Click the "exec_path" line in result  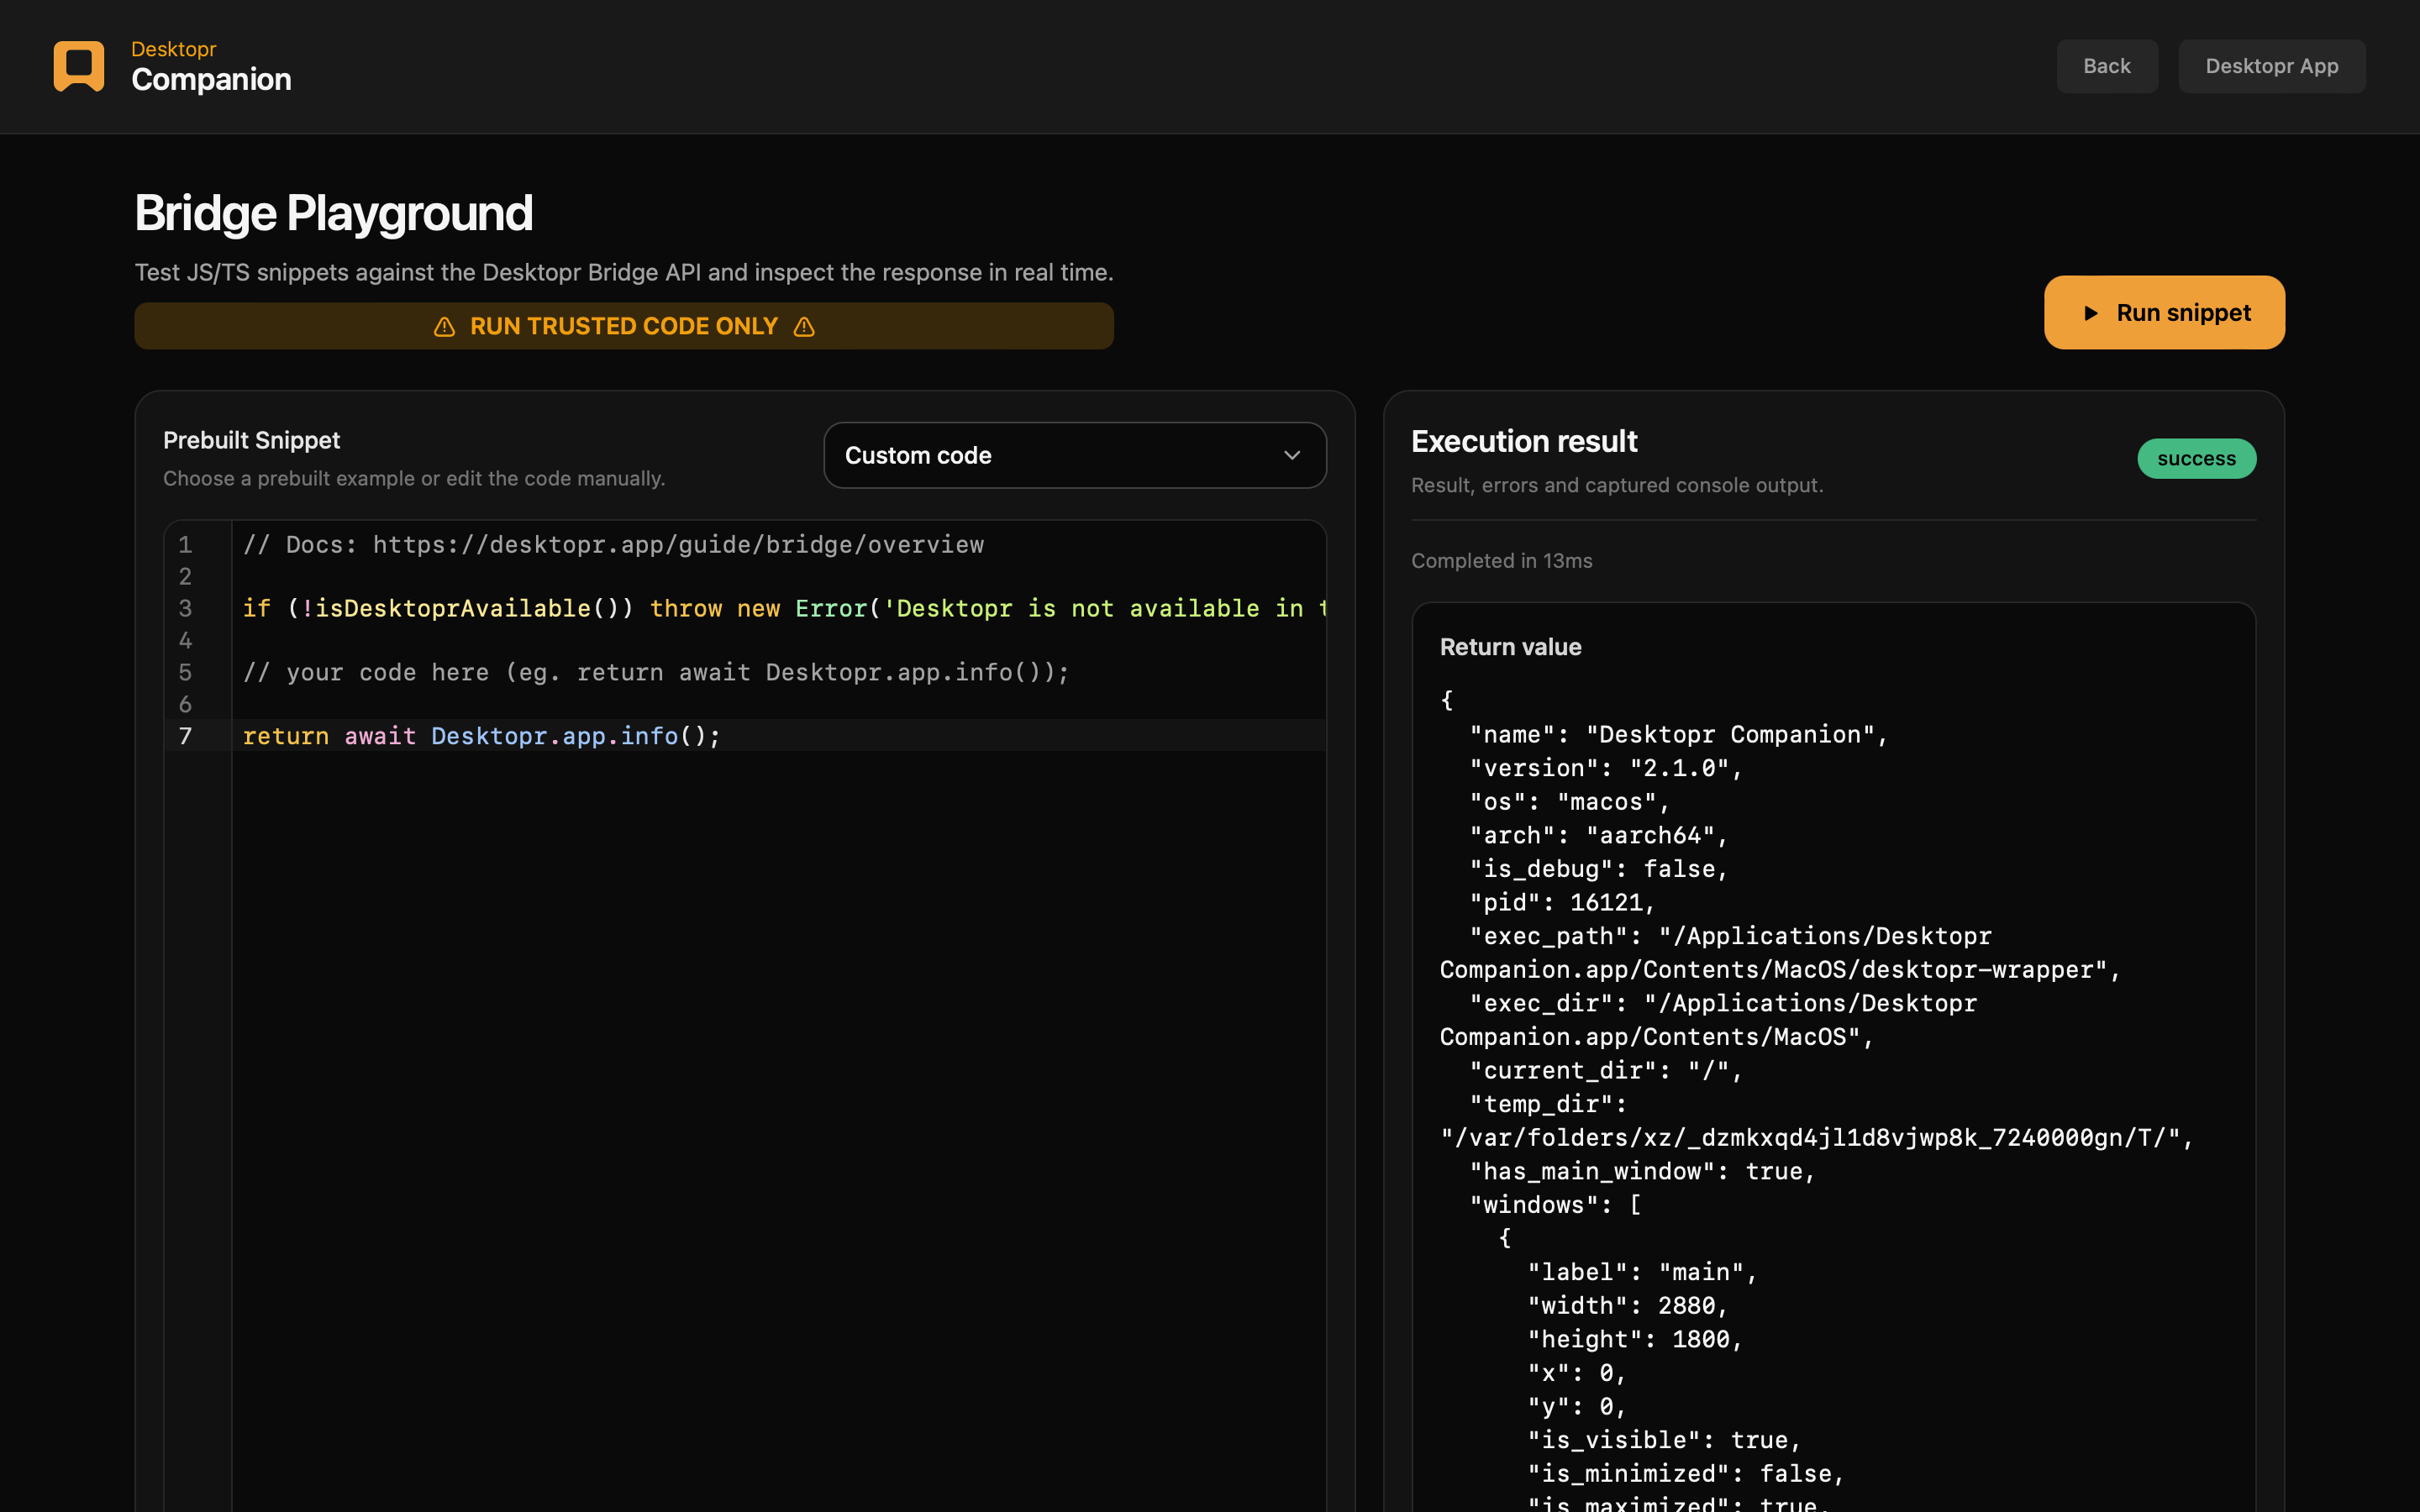click(x=1730, y=936)
